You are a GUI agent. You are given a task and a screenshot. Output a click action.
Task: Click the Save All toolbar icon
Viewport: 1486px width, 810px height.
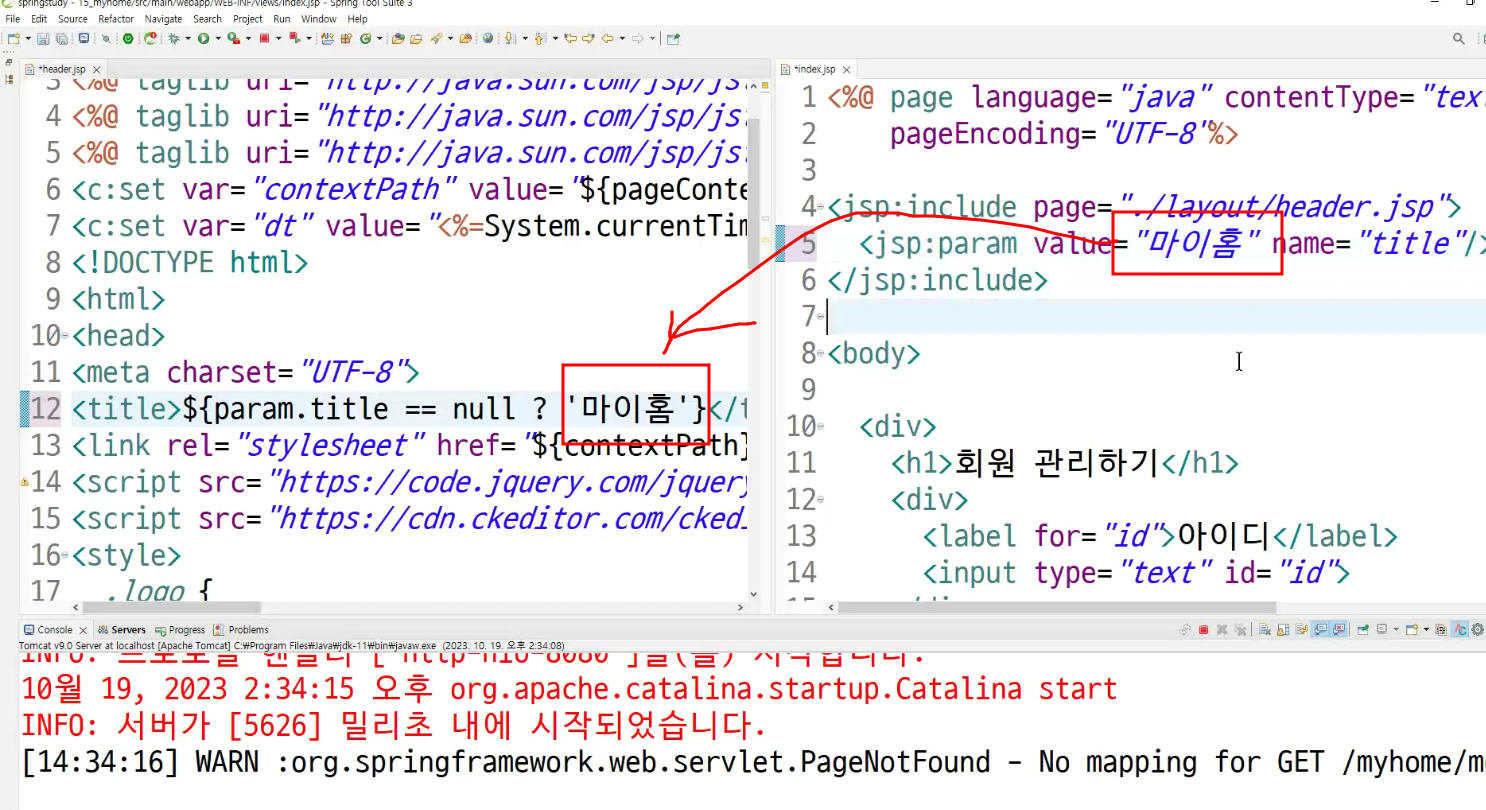coord(61,39)
